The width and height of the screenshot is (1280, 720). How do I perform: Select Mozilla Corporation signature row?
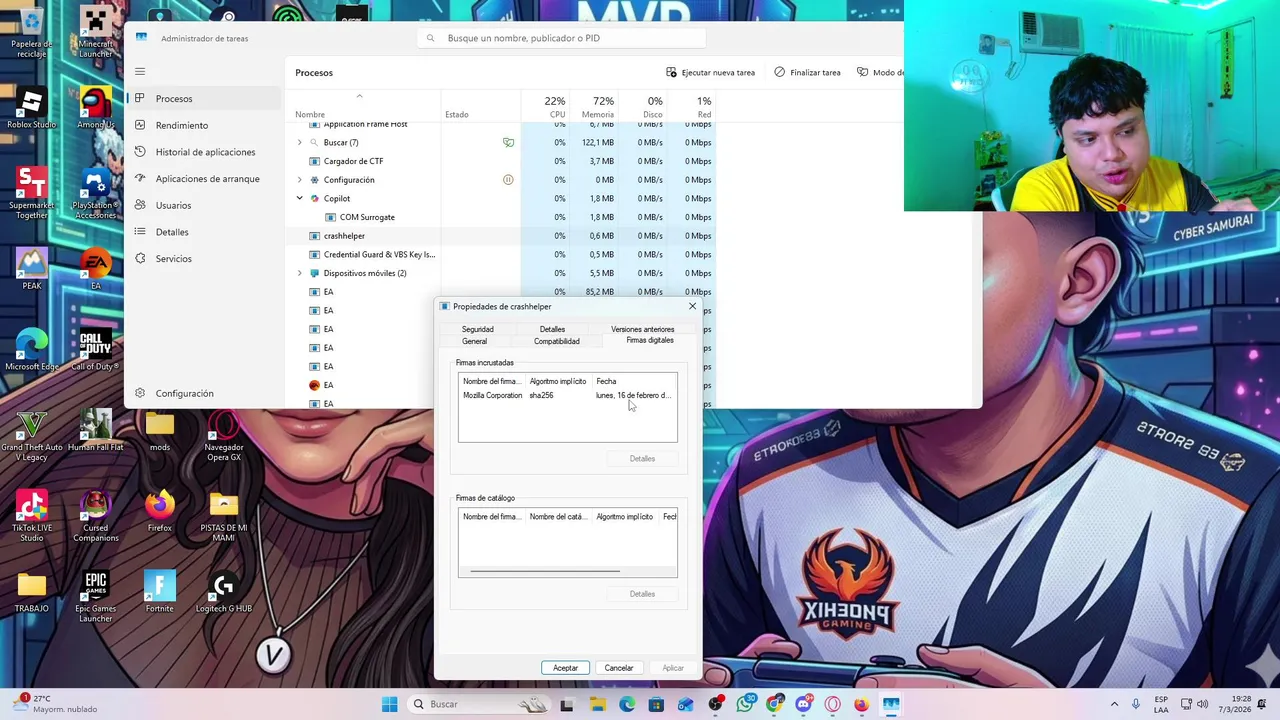567,395
